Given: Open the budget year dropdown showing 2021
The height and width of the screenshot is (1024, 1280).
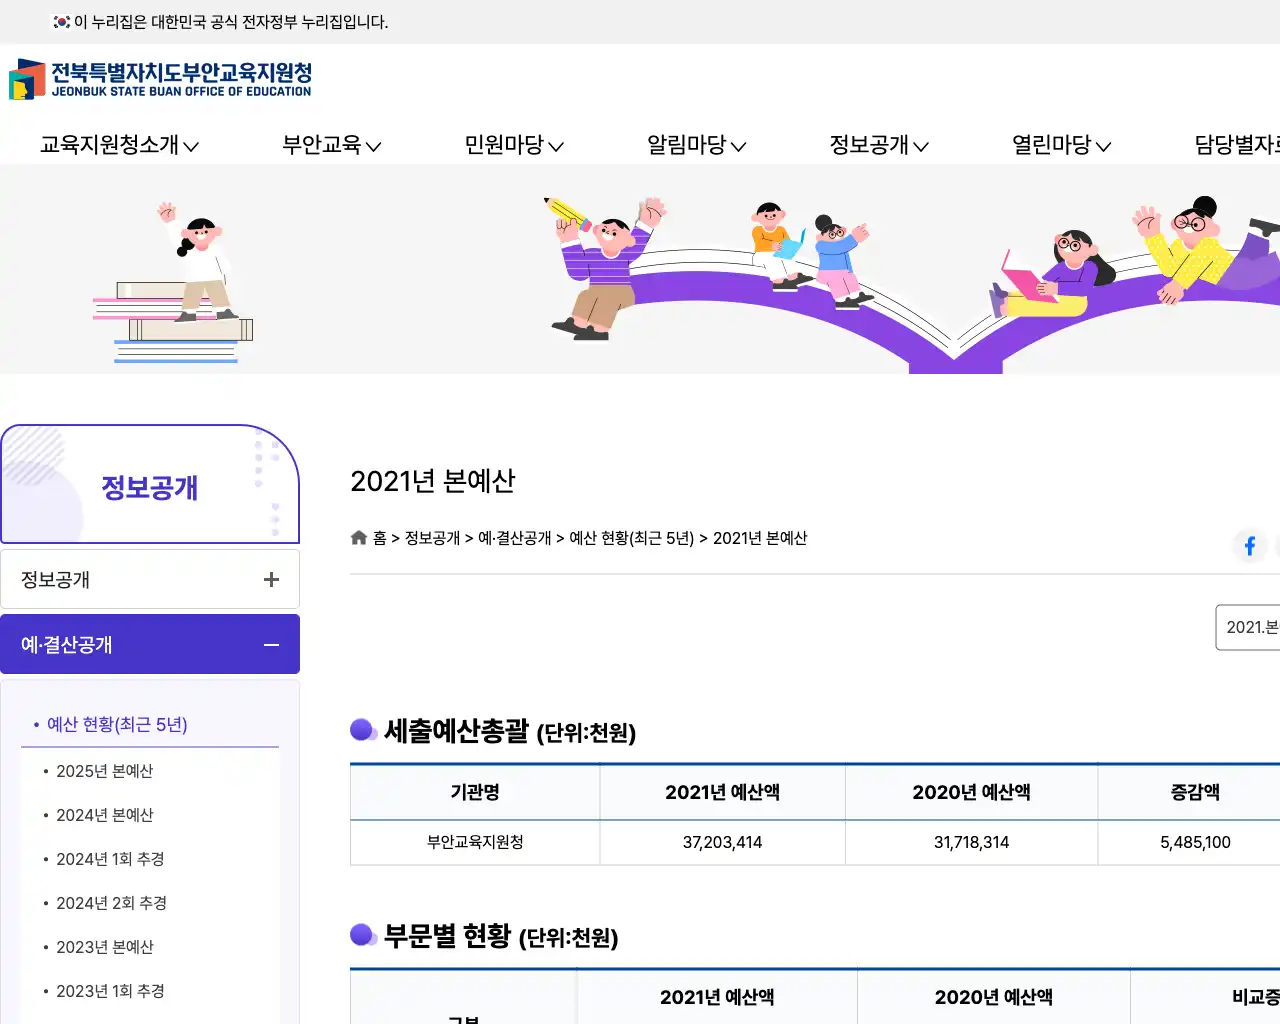Looking at the screenshot, I should click(1248, 627).
